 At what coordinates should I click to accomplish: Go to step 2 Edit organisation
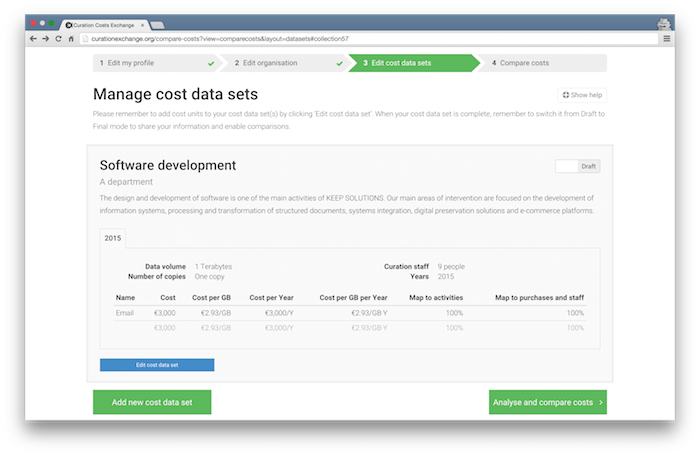pyautogui.click(x=286, y=63)
